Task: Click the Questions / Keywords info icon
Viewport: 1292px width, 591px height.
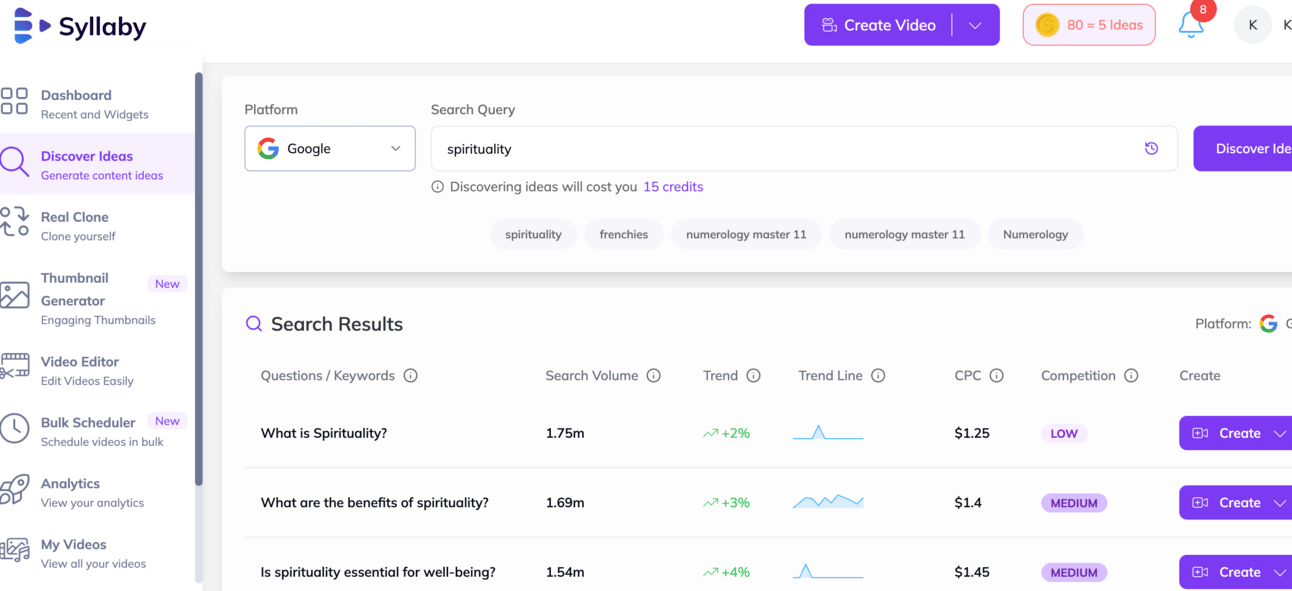Action: coord(410,376)
